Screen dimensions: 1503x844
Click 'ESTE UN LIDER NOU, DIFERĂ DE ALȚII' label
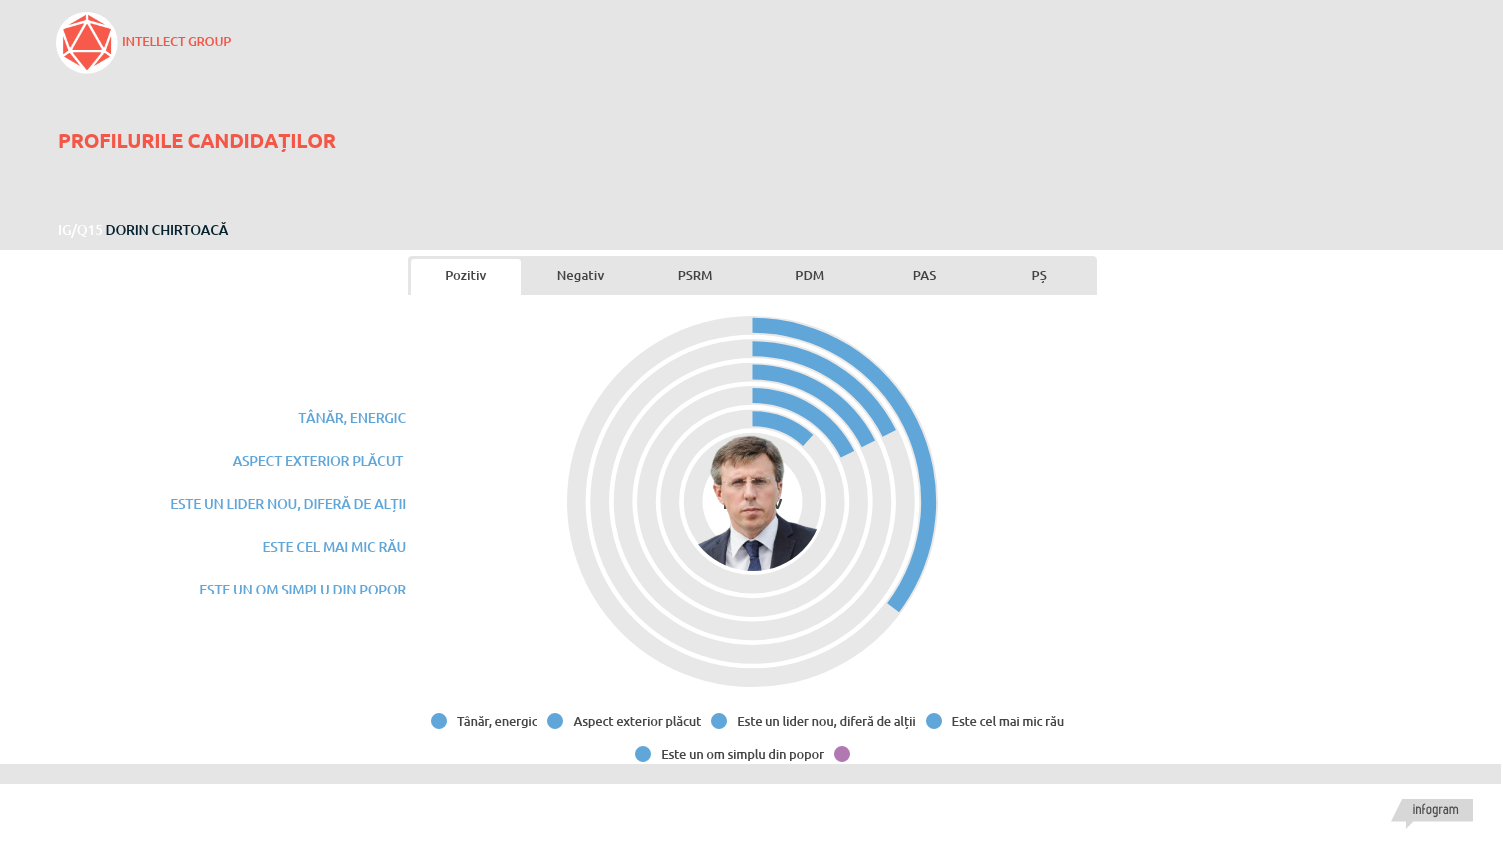click(x=288, y=504)
